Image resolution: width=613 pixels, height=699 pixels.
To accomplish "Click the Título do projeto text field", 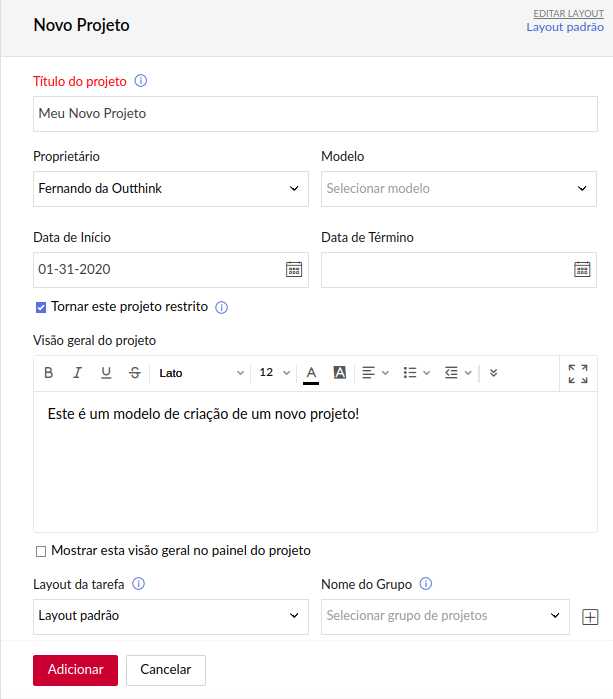I will point(315,114).
